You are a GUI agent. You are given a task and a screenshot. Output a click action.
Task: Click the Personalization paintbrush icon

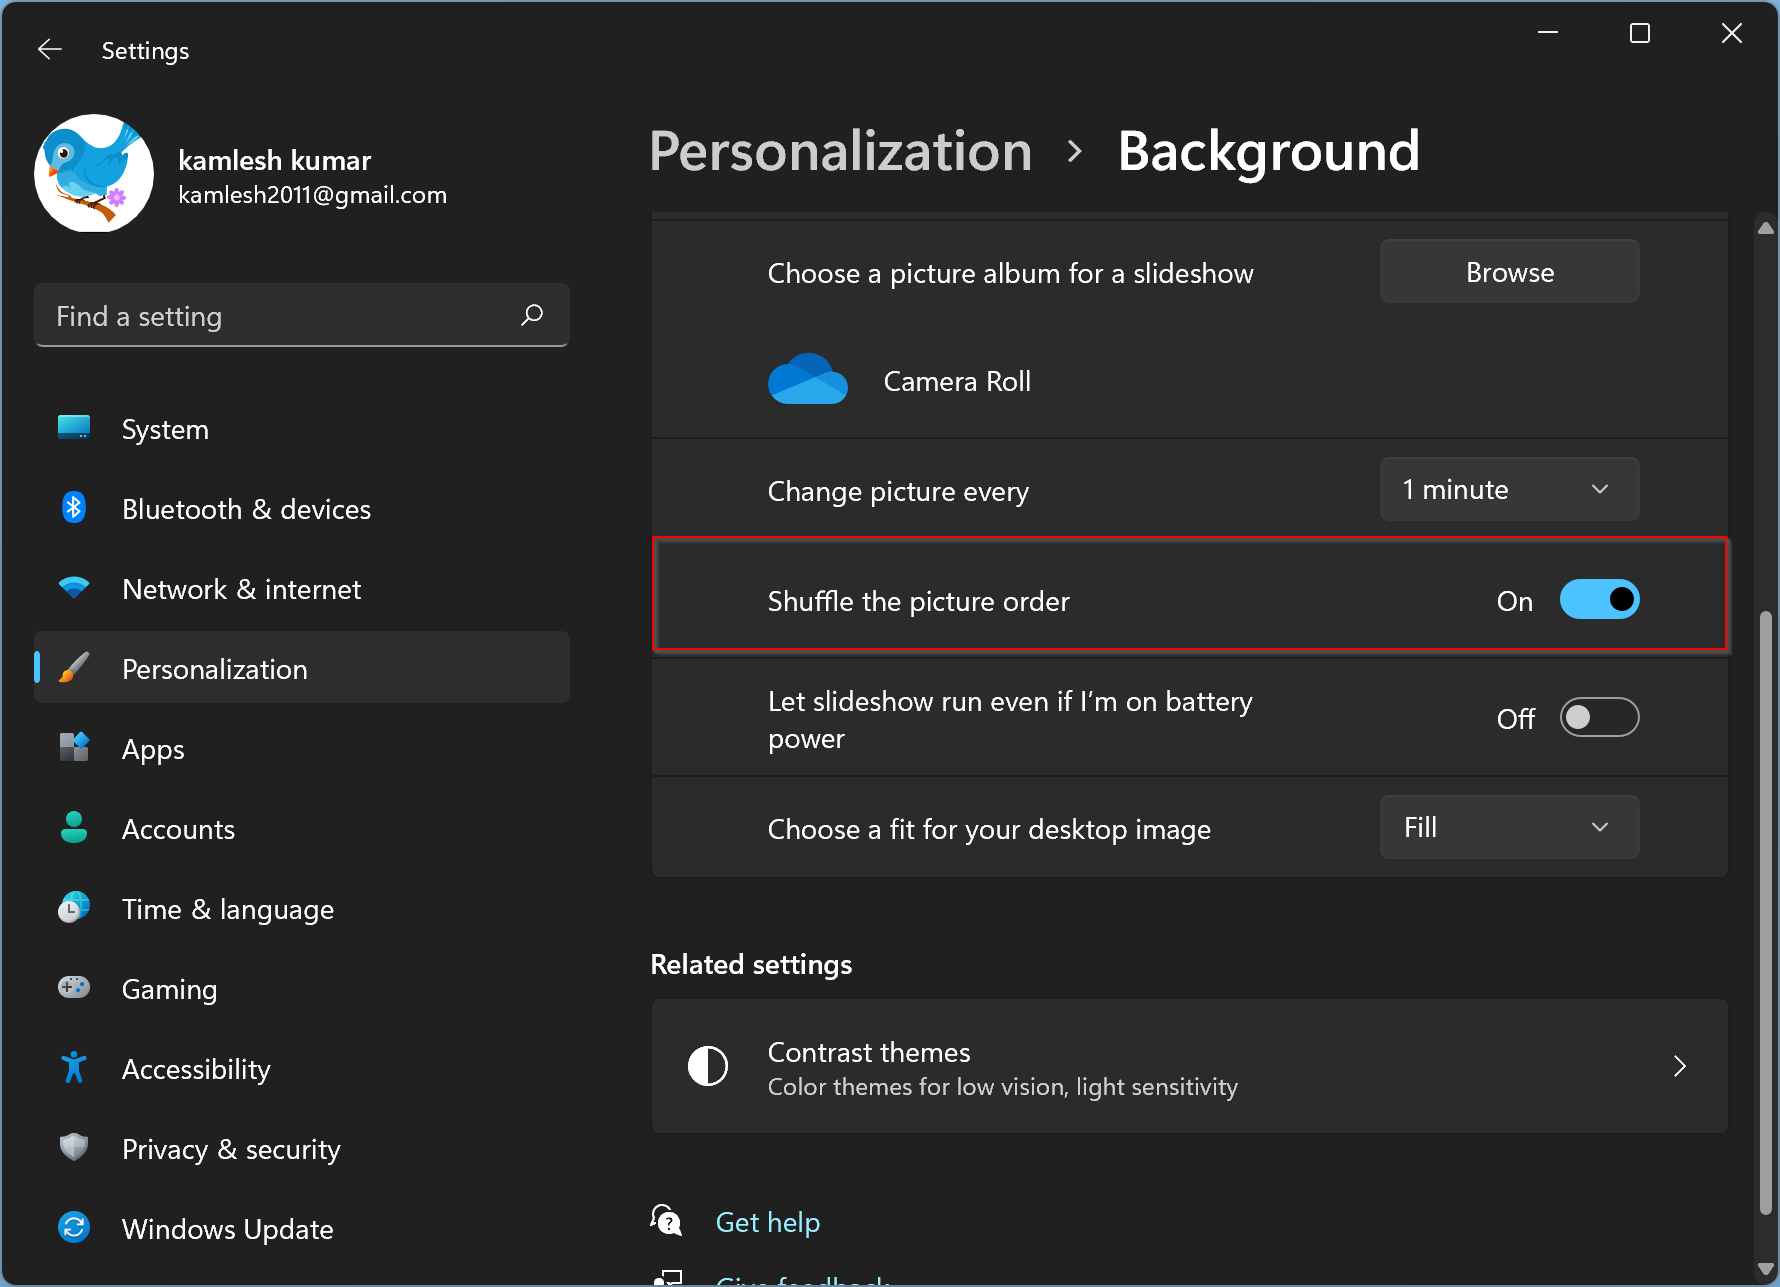pyautogui.click(x=74, y=667)
